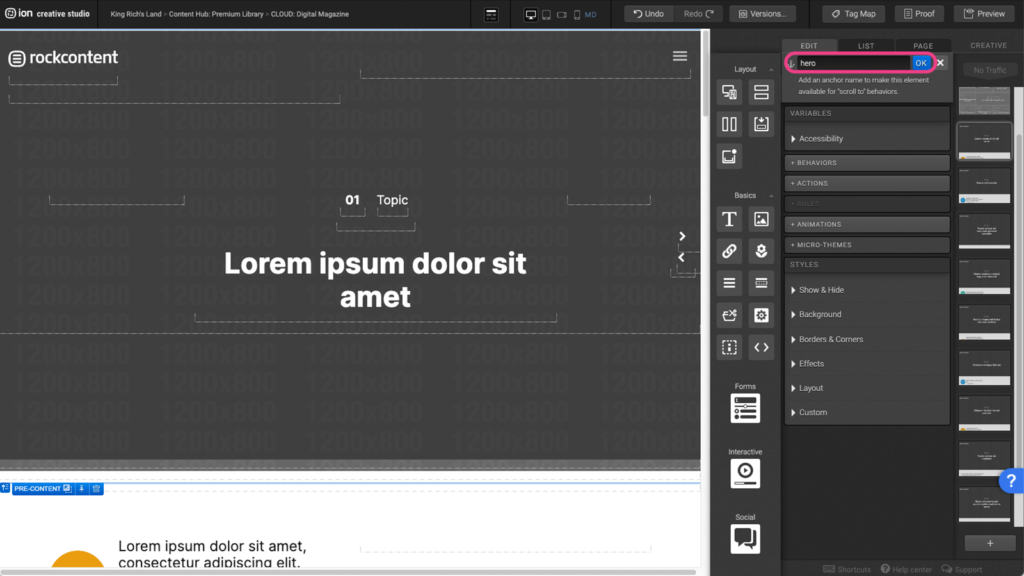This screenshot has height=576, width=1024.
Task: Open the Social palette
Action: click(745, 539)
